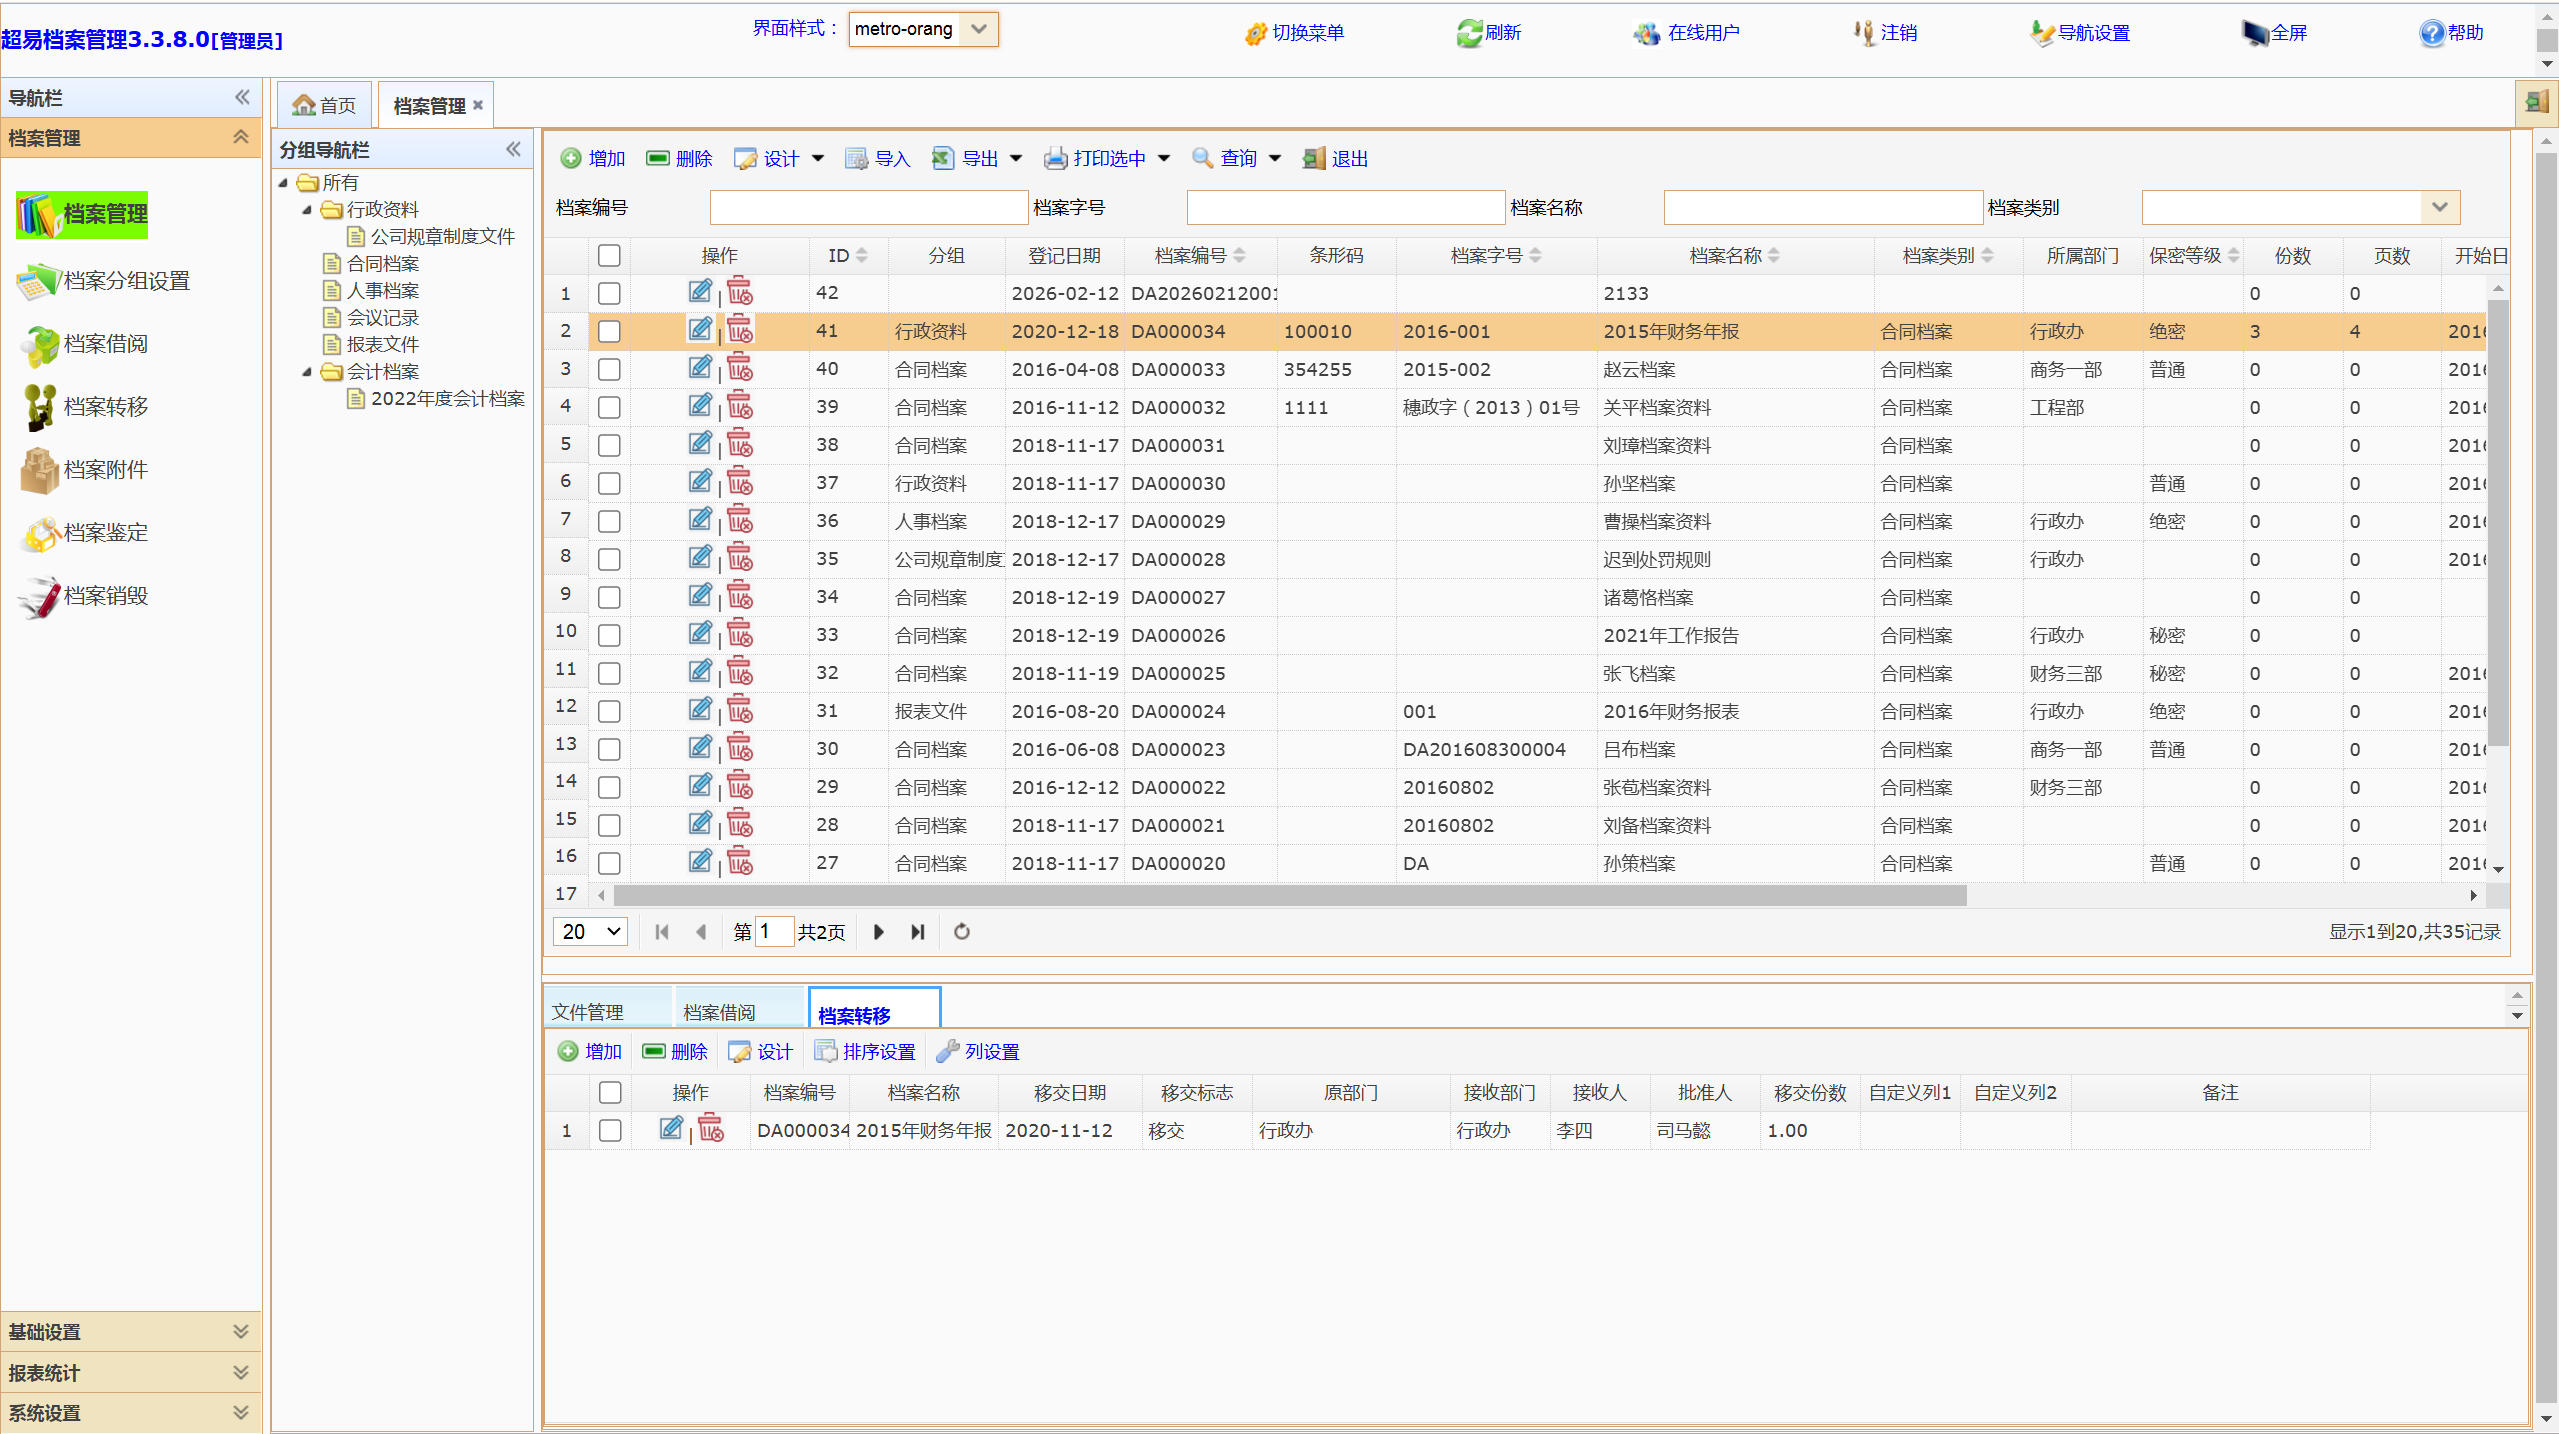Viewport: 2559px width, 1434px height.
Task: Click the pagination reload icon
Action: (962, 932)
